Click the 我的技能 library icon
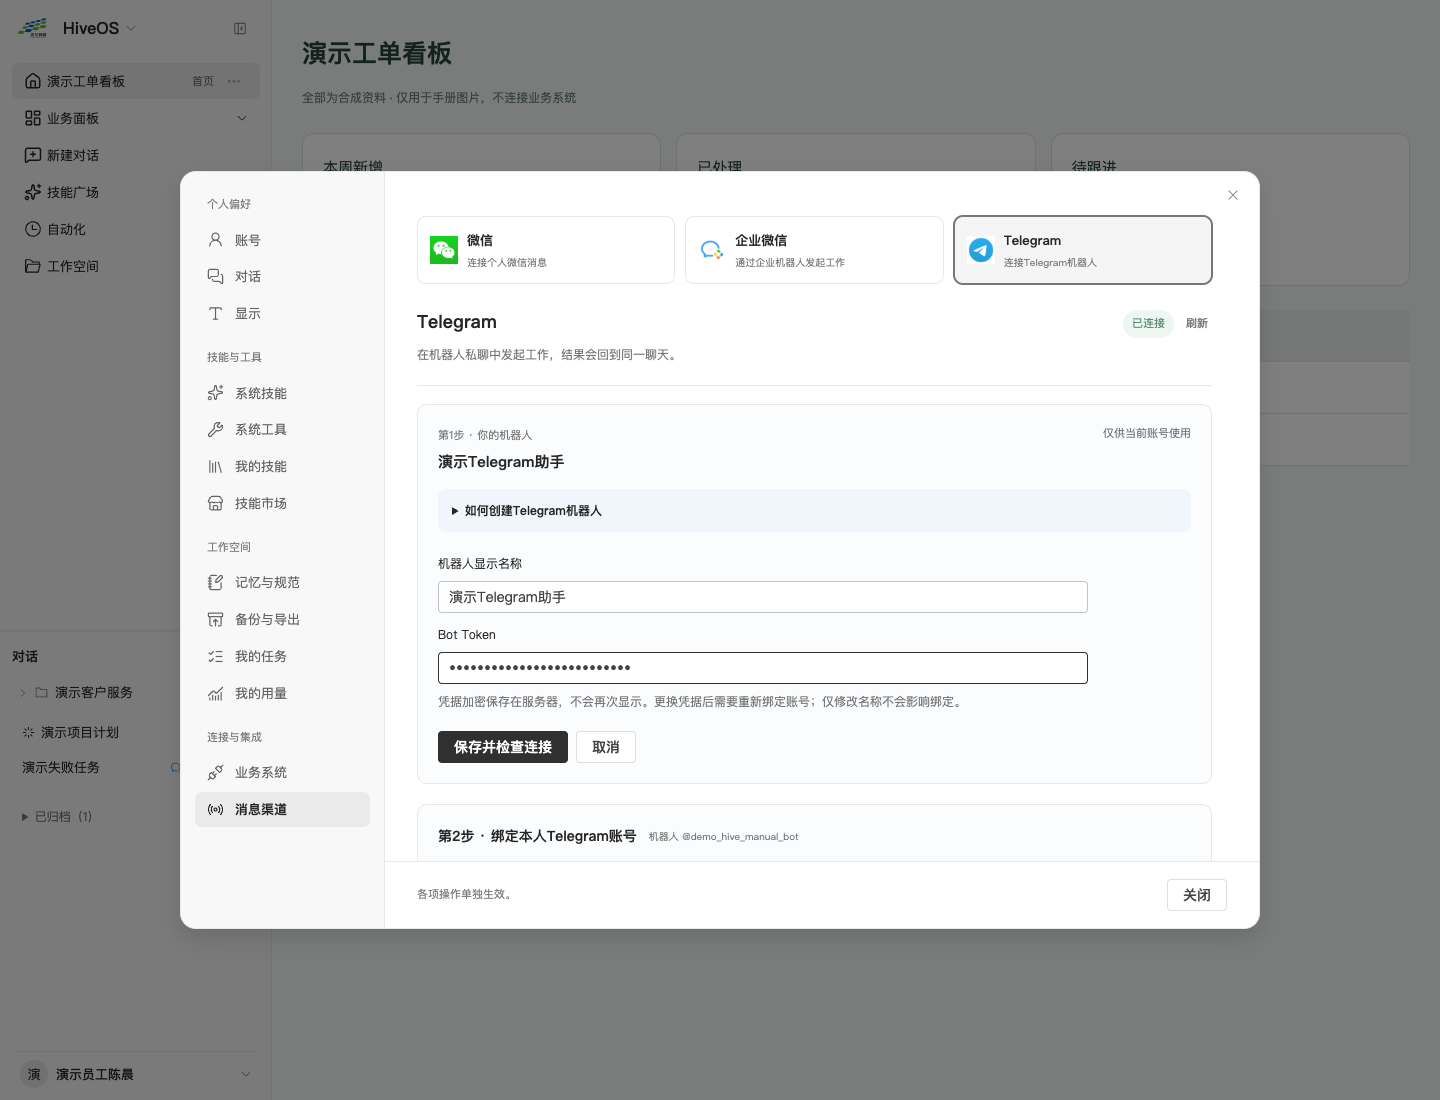This screenshot has width=1440, height=1100. [215, 466]
